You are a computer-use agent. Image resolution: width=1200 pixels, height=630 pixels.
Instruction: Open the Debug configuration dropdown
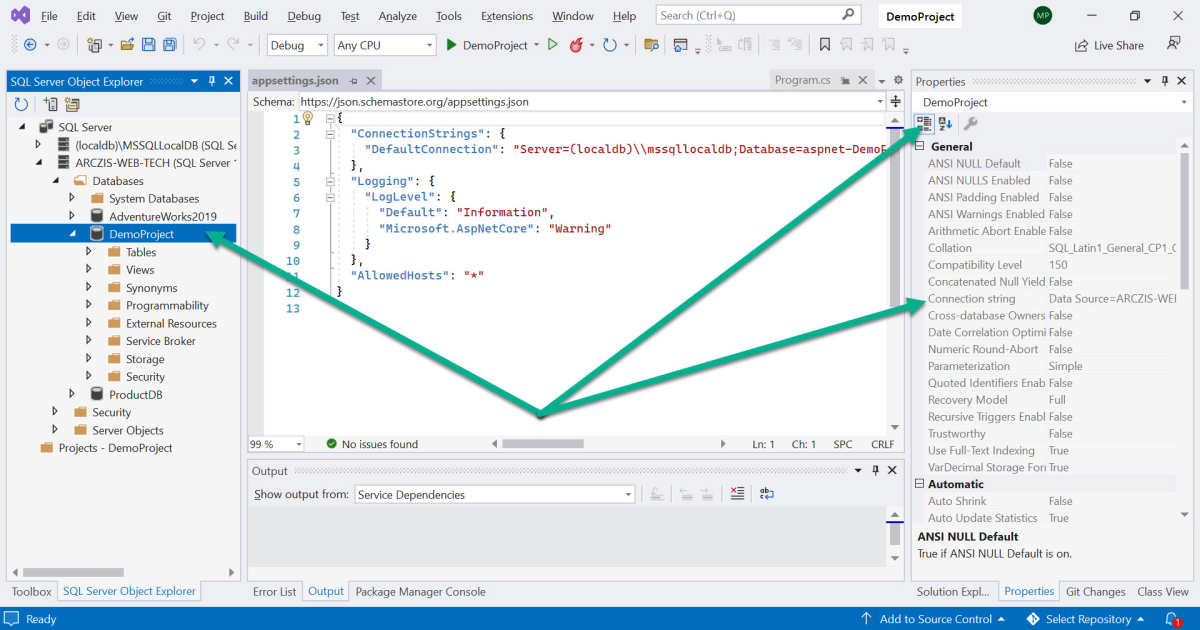pyautogui.click(x=297, y=45)
